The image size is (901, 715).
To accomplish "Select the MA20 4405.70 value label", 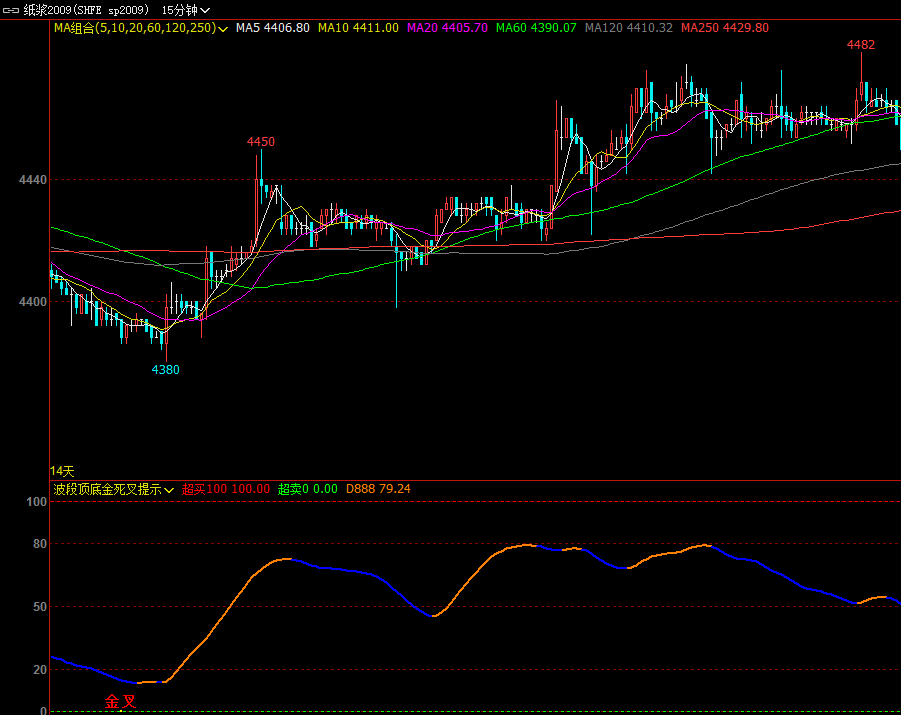I will pos(447,28).
